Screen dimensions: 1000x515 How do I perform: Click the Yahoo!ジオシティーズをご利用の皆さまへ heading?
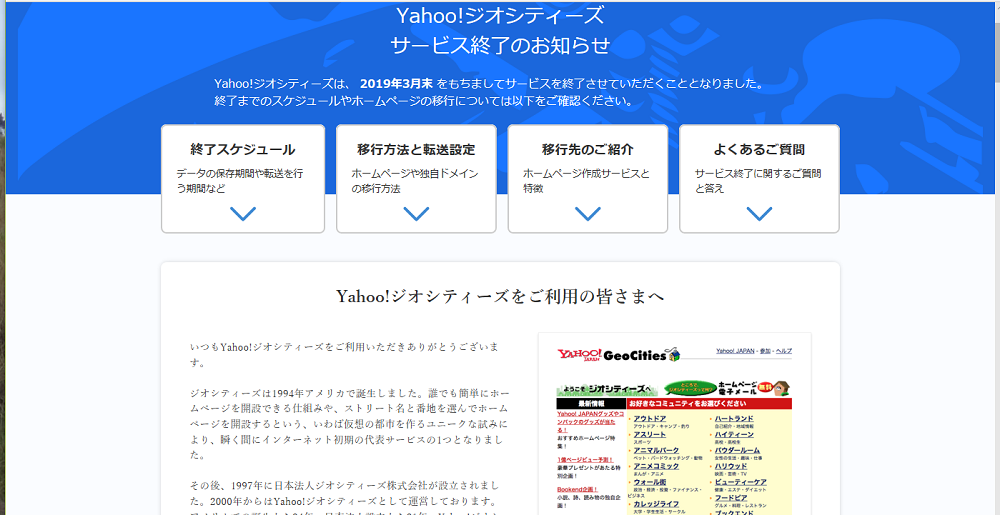(x=500, y=296)
